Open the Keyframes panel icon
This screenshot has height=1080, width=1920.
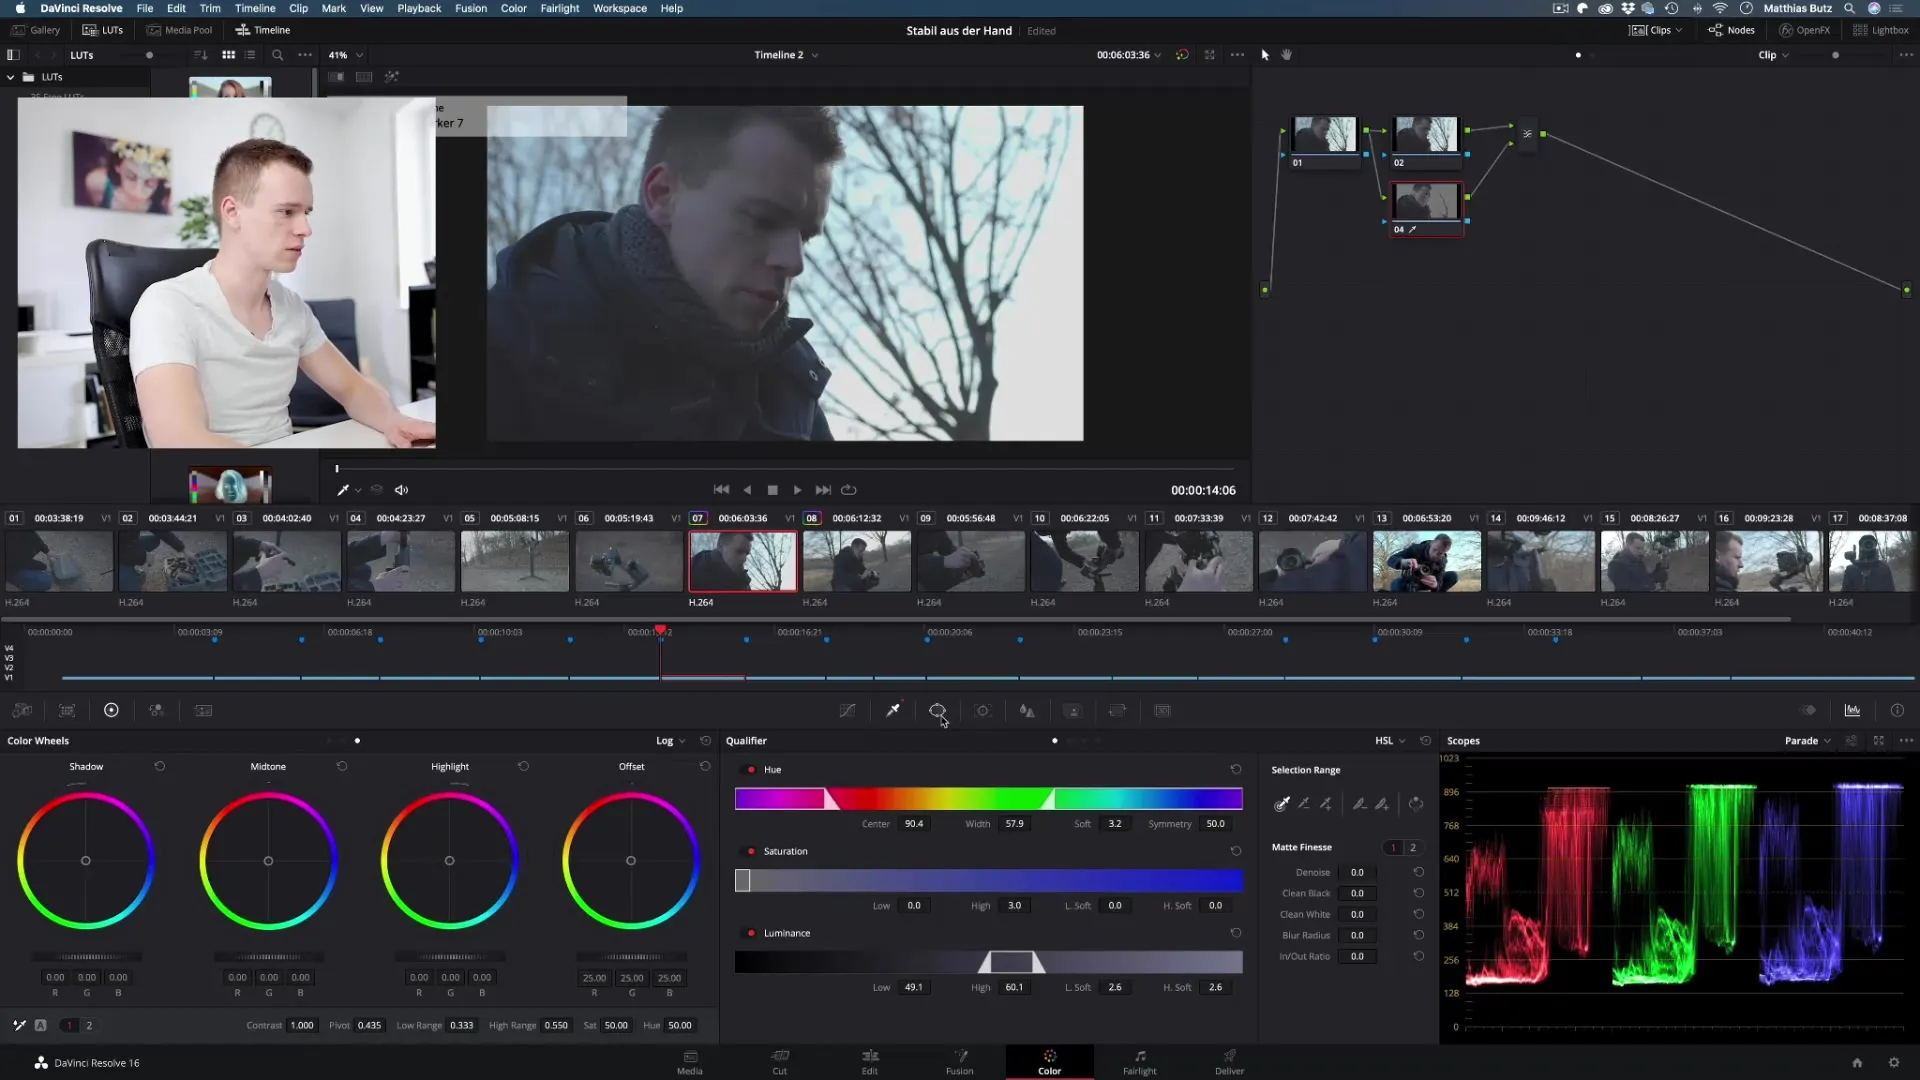1808,711
